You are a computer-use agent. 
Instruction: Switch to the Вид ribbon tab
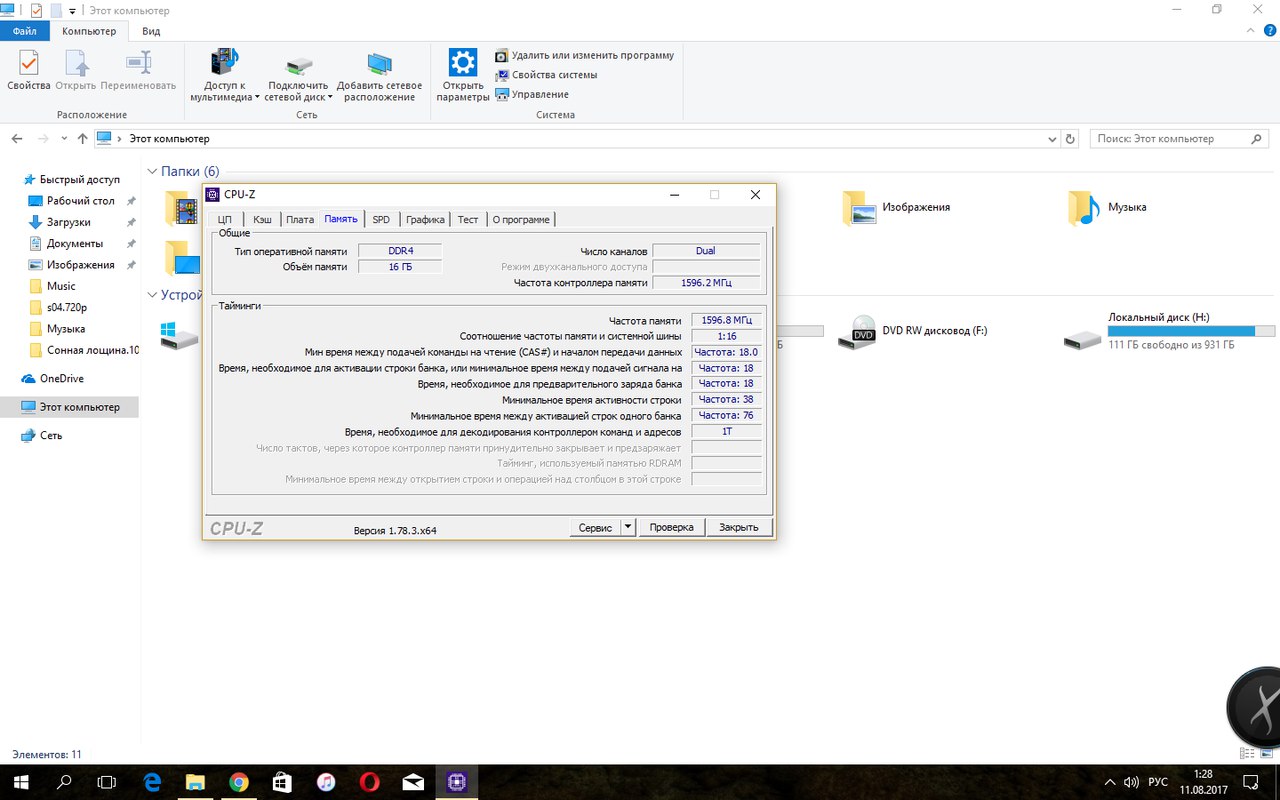tap(151, 31)
